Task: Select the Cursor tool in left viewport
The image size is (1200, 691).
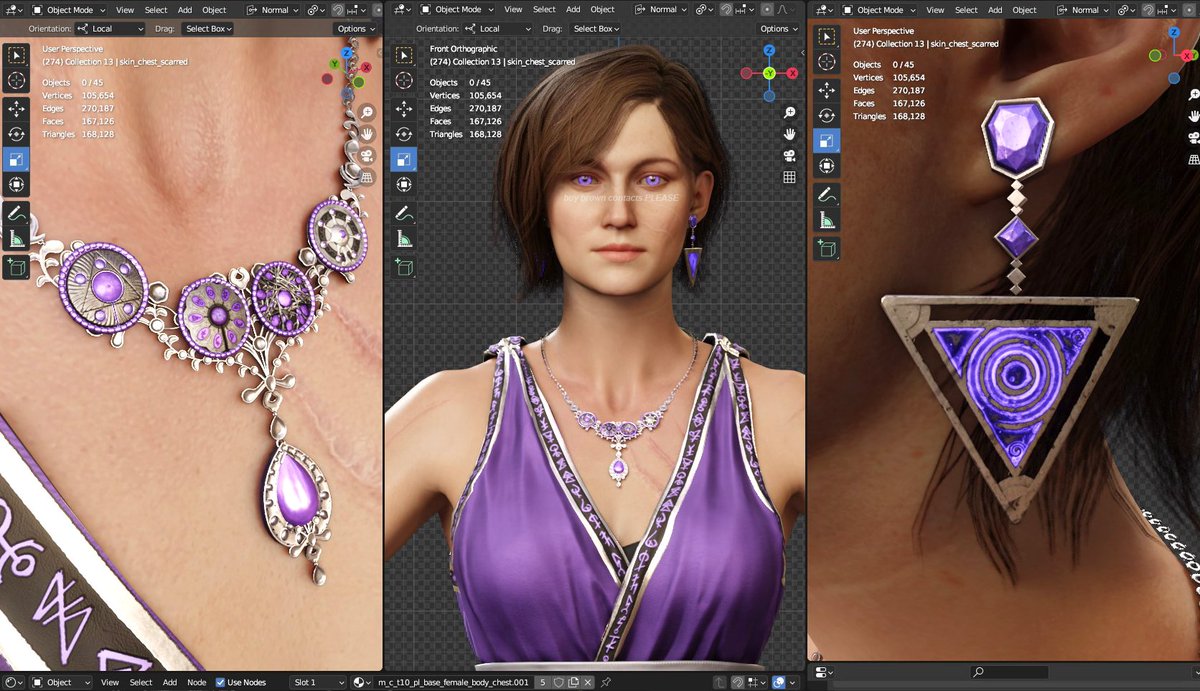Action: point(16,82)
